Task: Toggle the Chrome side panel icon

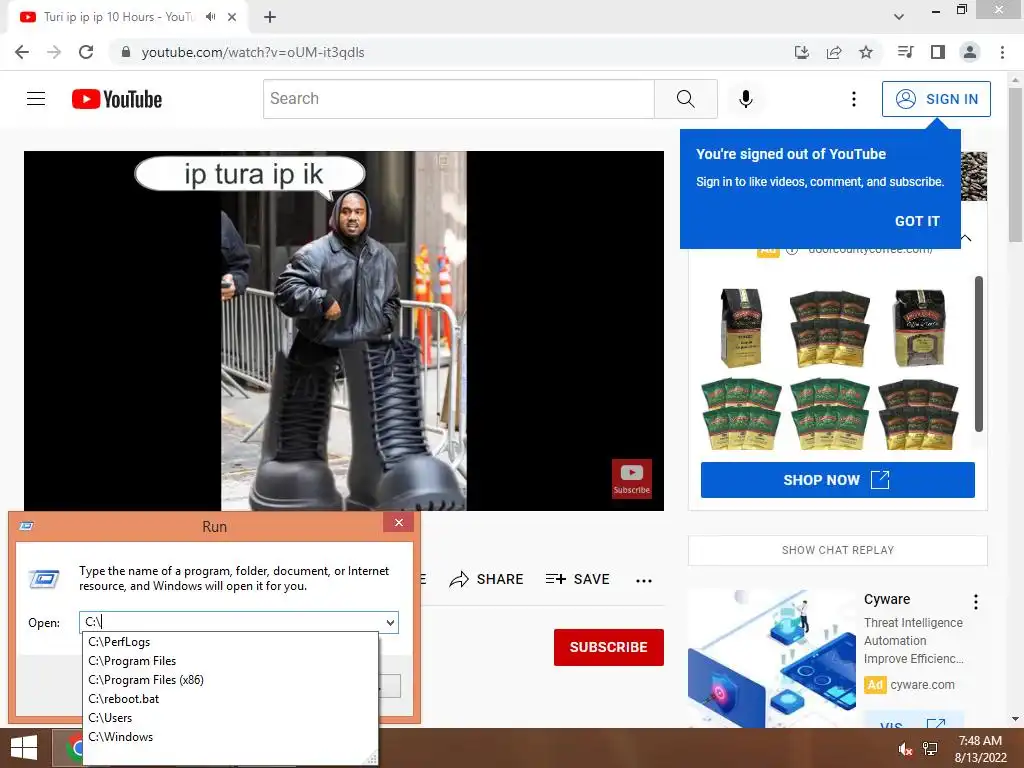Action: pos(938,52)
